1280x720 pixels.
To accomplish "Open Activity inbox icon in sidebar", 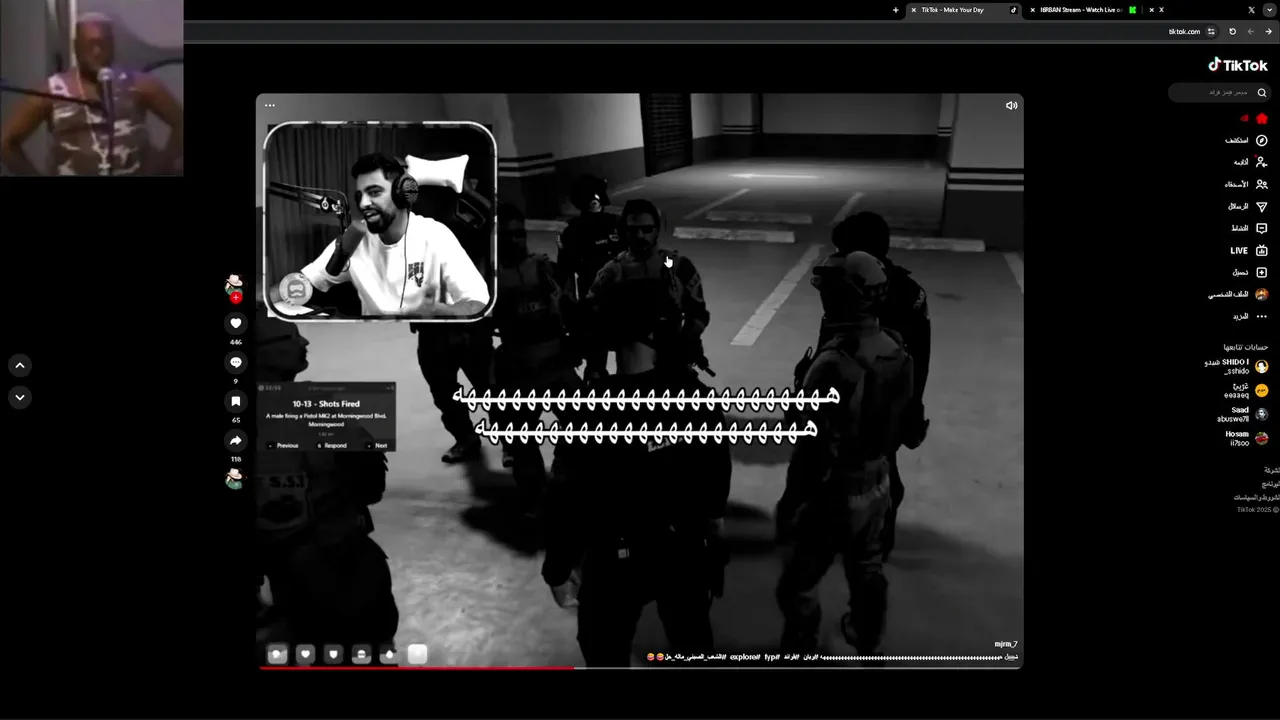I will point(1262,228).
